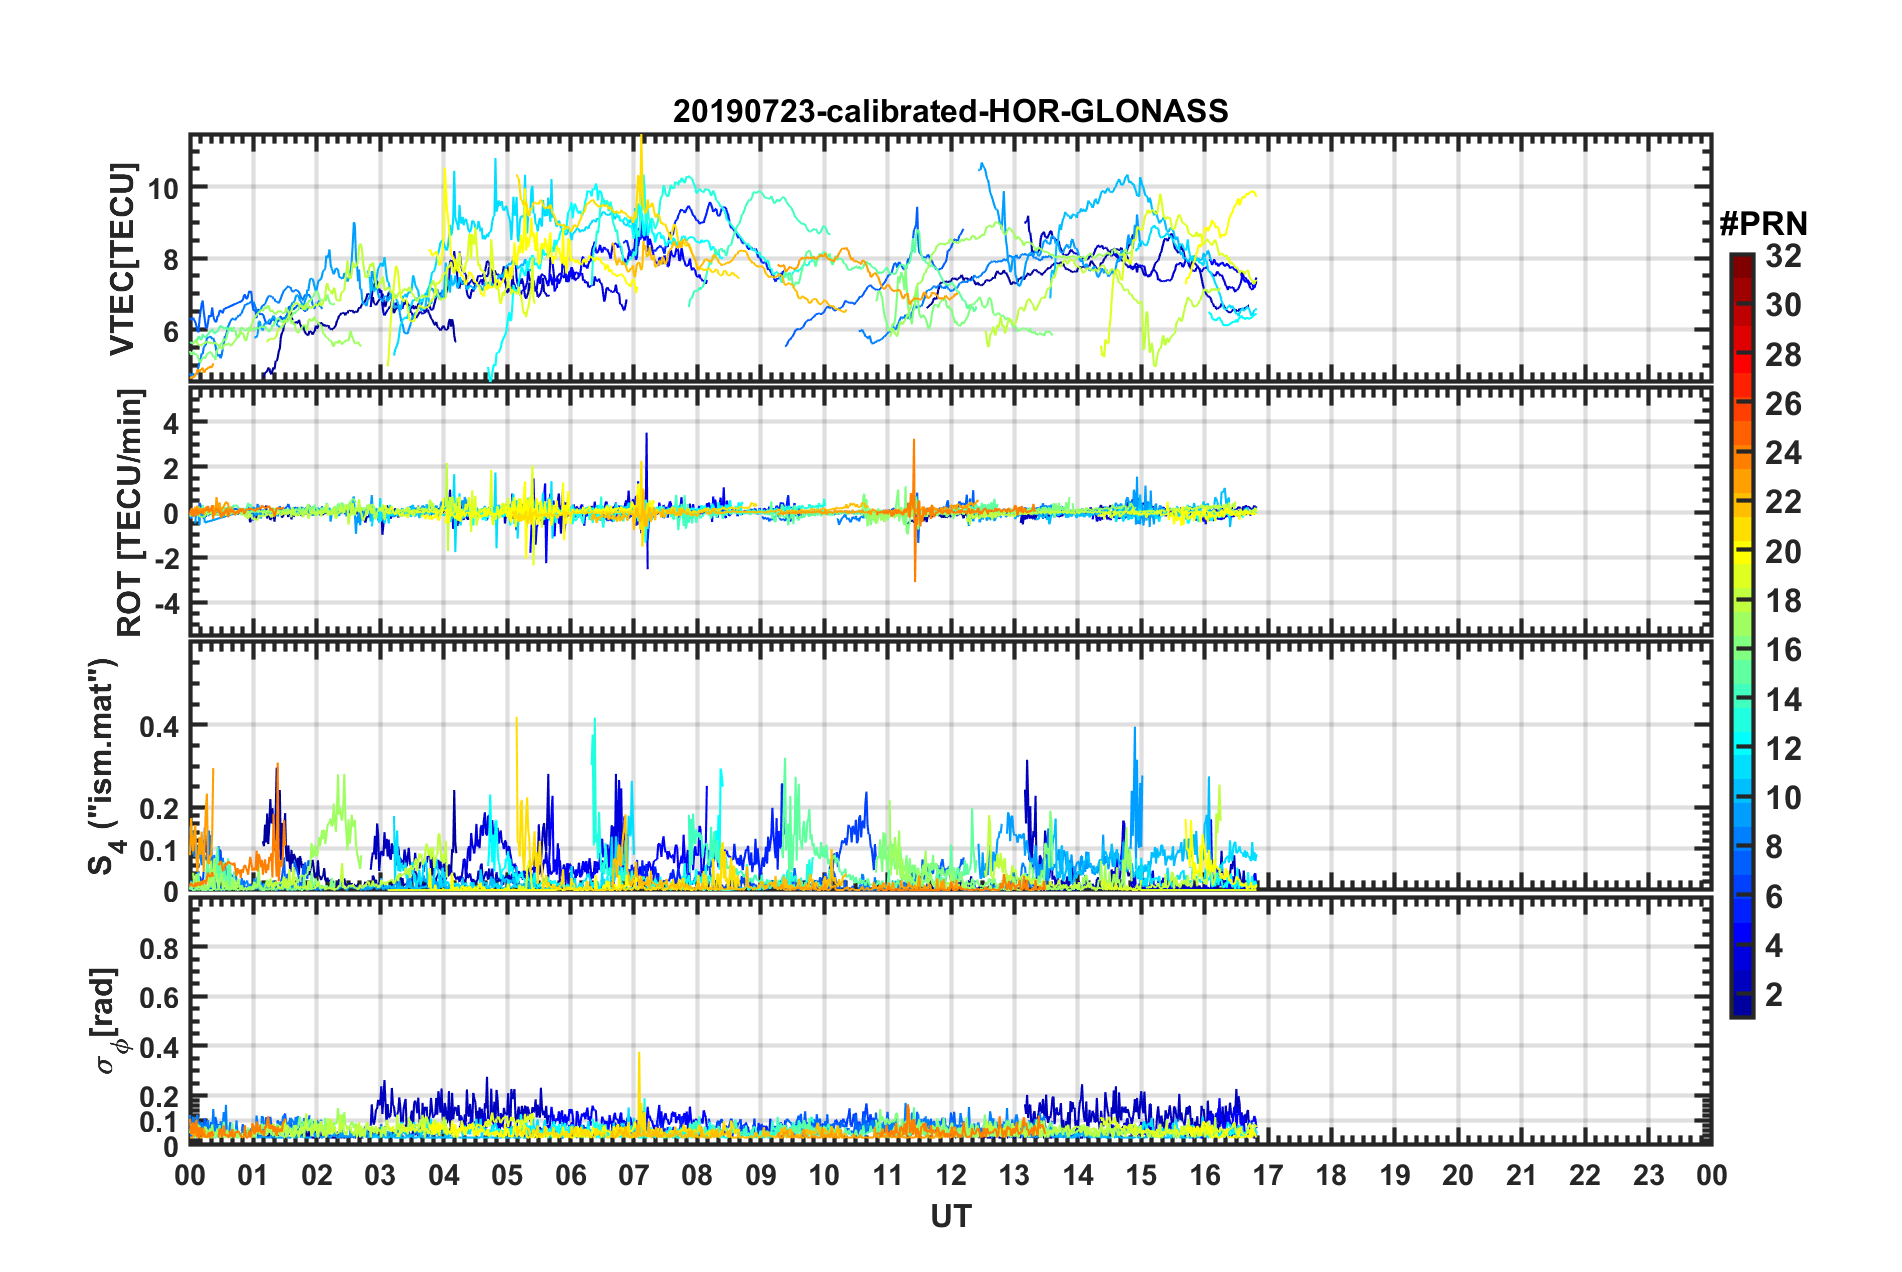Click x-axis tick label 03
The height and width of the screenshot is (1272, 1902).
(x=380, y=1175)
